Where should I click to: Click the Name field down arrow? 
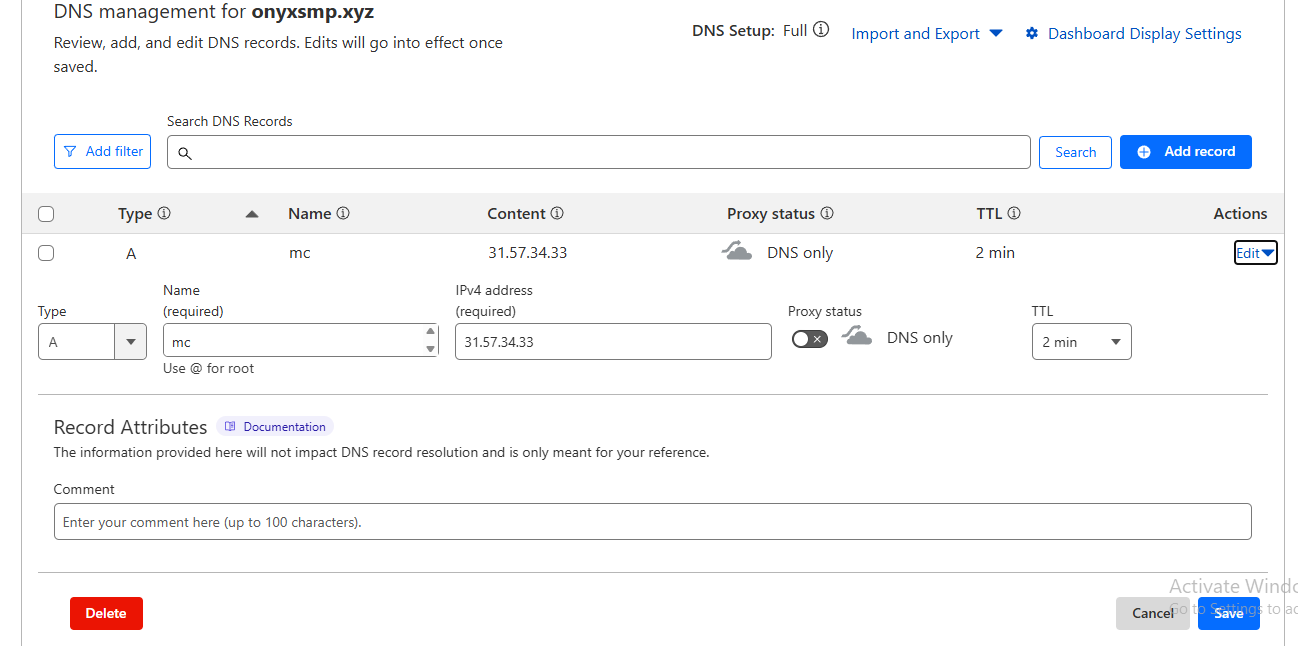tap(431, 349)
